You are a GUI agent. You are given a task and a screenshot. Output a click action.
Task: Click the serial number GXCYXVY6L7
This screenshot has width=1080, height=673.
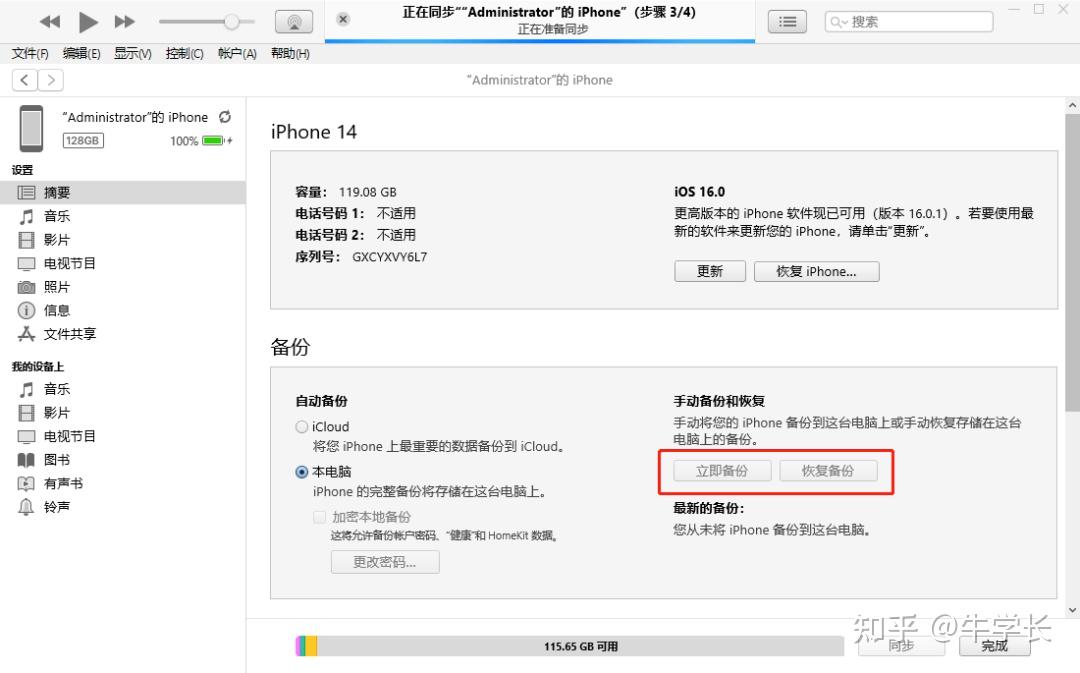389,257
